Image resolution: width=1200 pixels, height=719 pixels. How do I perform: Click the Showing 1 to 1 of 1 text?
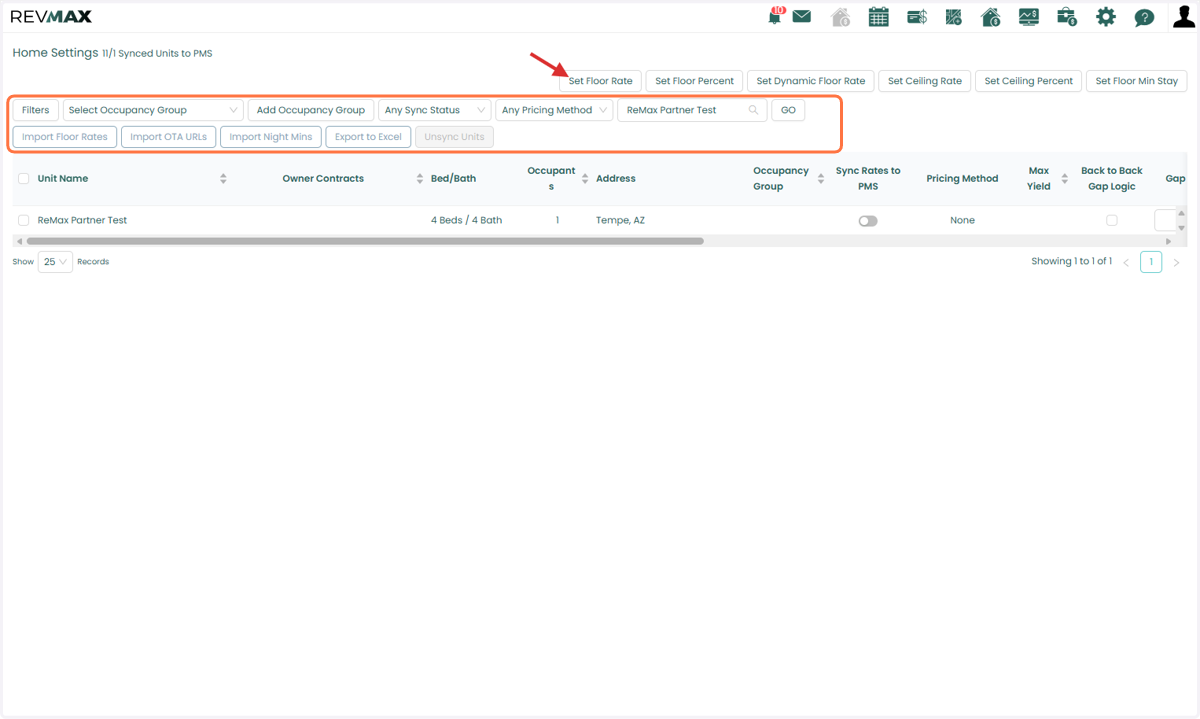[1071, 261]
